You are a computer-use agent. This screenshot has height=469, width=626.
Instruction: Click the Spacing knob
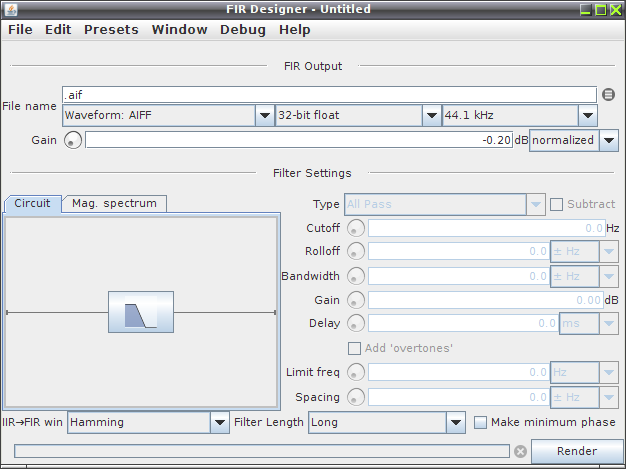coord(355,397)
